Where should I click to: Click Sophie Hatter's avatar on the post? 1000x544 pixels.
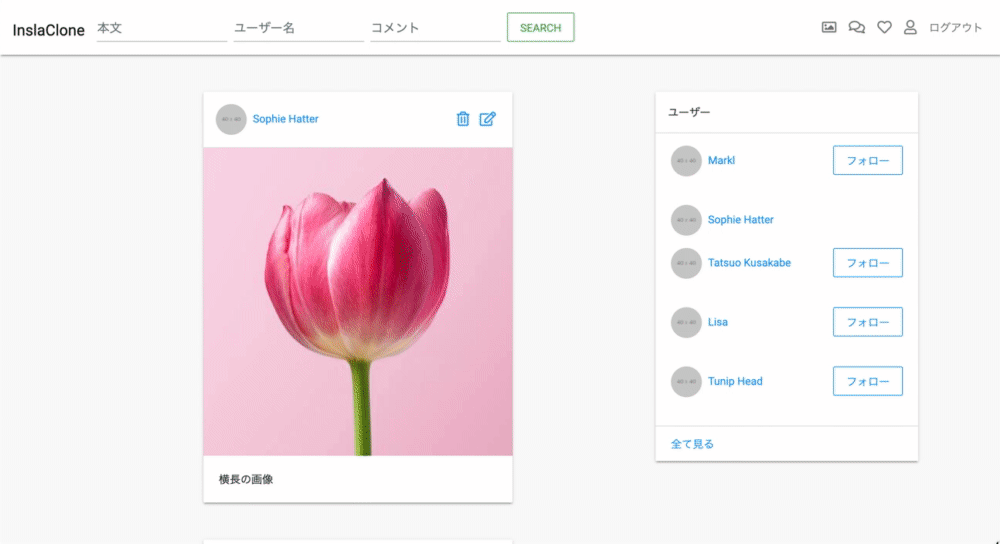click(x=231, y=119)
